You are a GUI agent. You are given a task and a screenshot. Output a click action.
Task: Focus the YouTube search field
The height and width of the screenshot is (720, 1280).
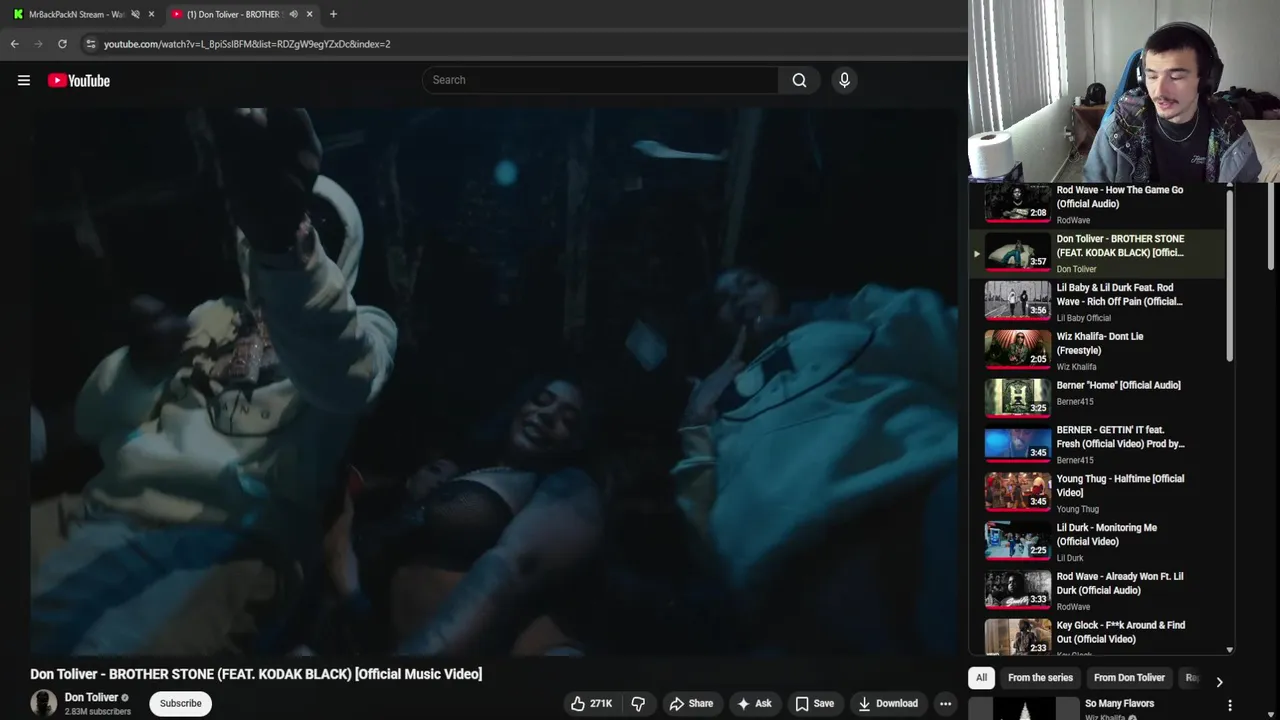[600, 80]
